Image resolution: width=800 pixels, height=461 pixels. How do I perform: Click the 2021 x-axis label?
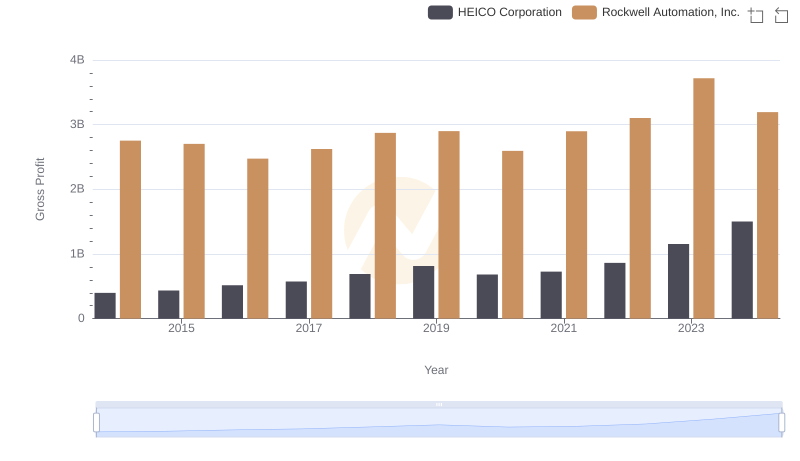[x=563, y=328]
